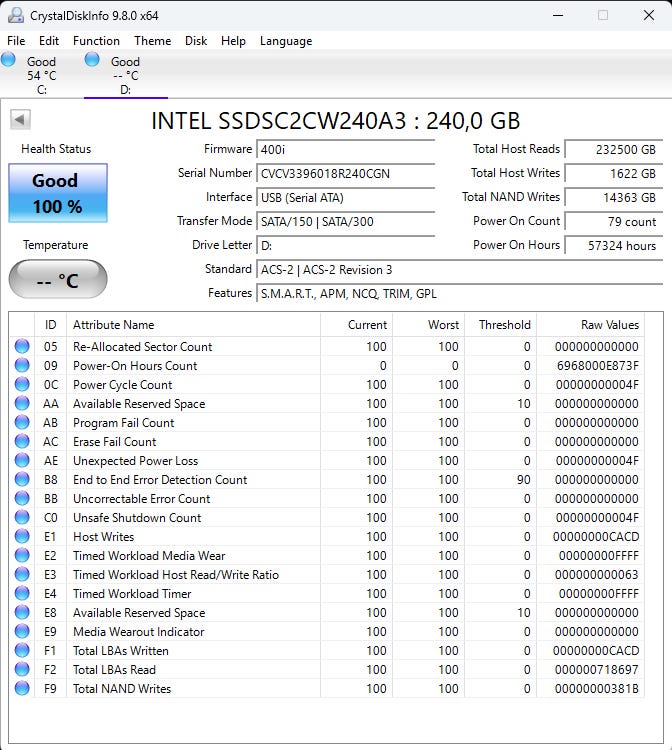Image resolution: width=672 pixels, height=750 pixels.
Task: Select the Unsafe Shutdown Count attribute name
Action: tap(137, 518)
